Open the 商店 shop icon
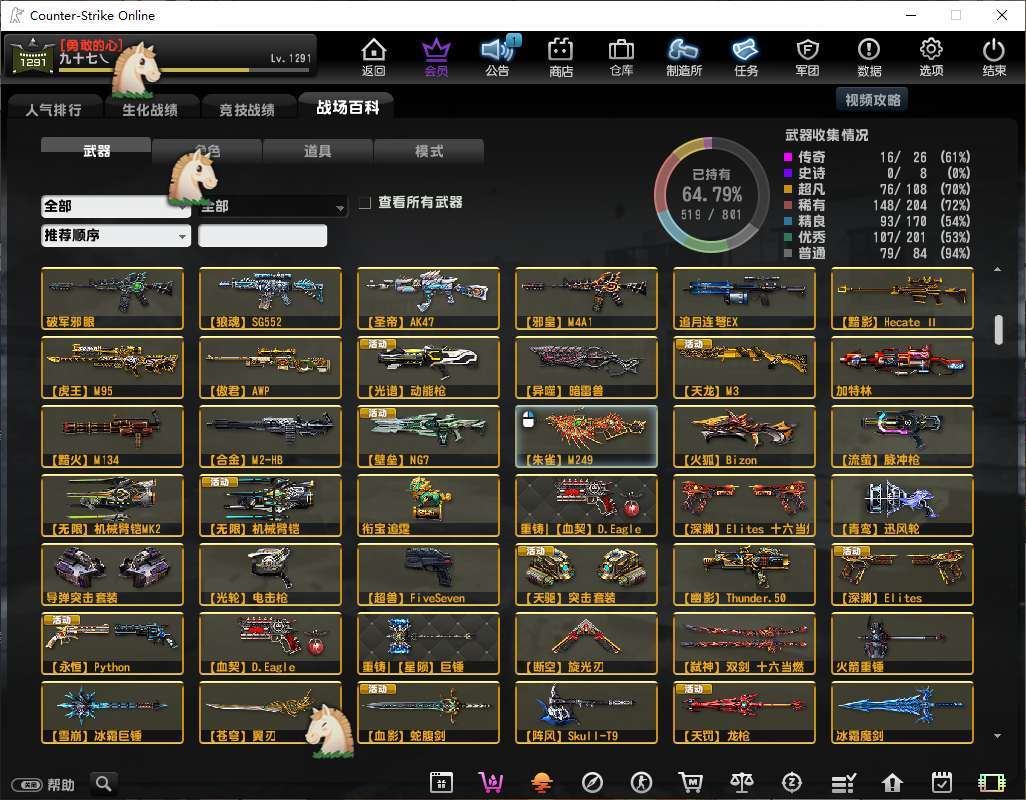 [x=561, y=56]
